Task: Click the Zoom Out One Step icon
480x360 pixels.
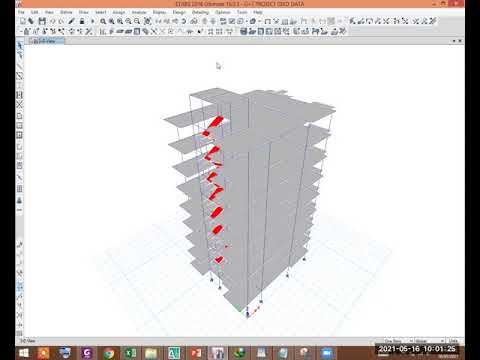Action: pos(137,21)
